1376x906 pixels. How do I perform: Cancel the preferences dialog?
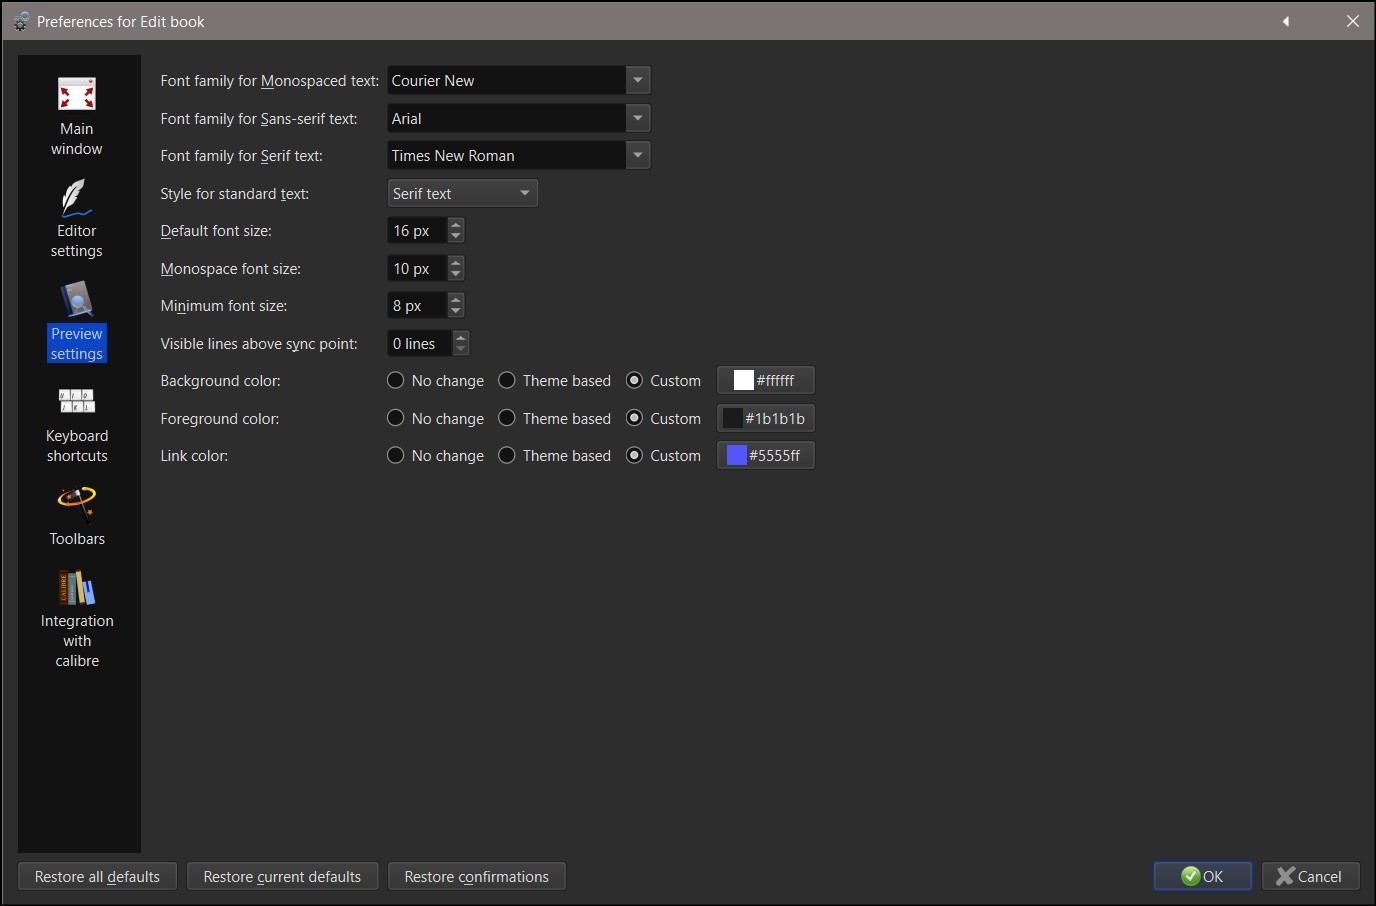pyautogui.click(x=1310, y=876)
